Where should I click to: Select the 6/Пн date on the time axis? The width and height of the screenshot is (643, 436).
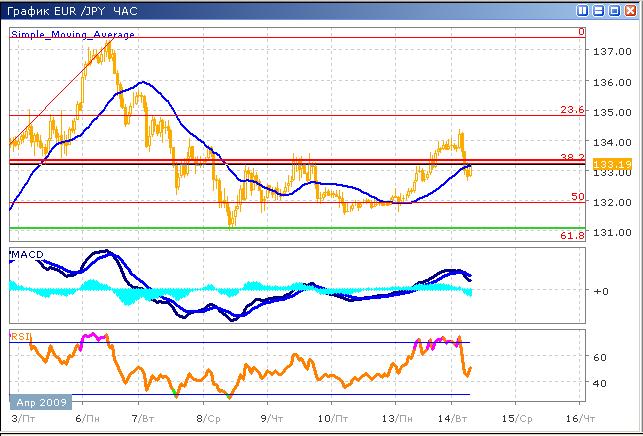click(86, 416)
